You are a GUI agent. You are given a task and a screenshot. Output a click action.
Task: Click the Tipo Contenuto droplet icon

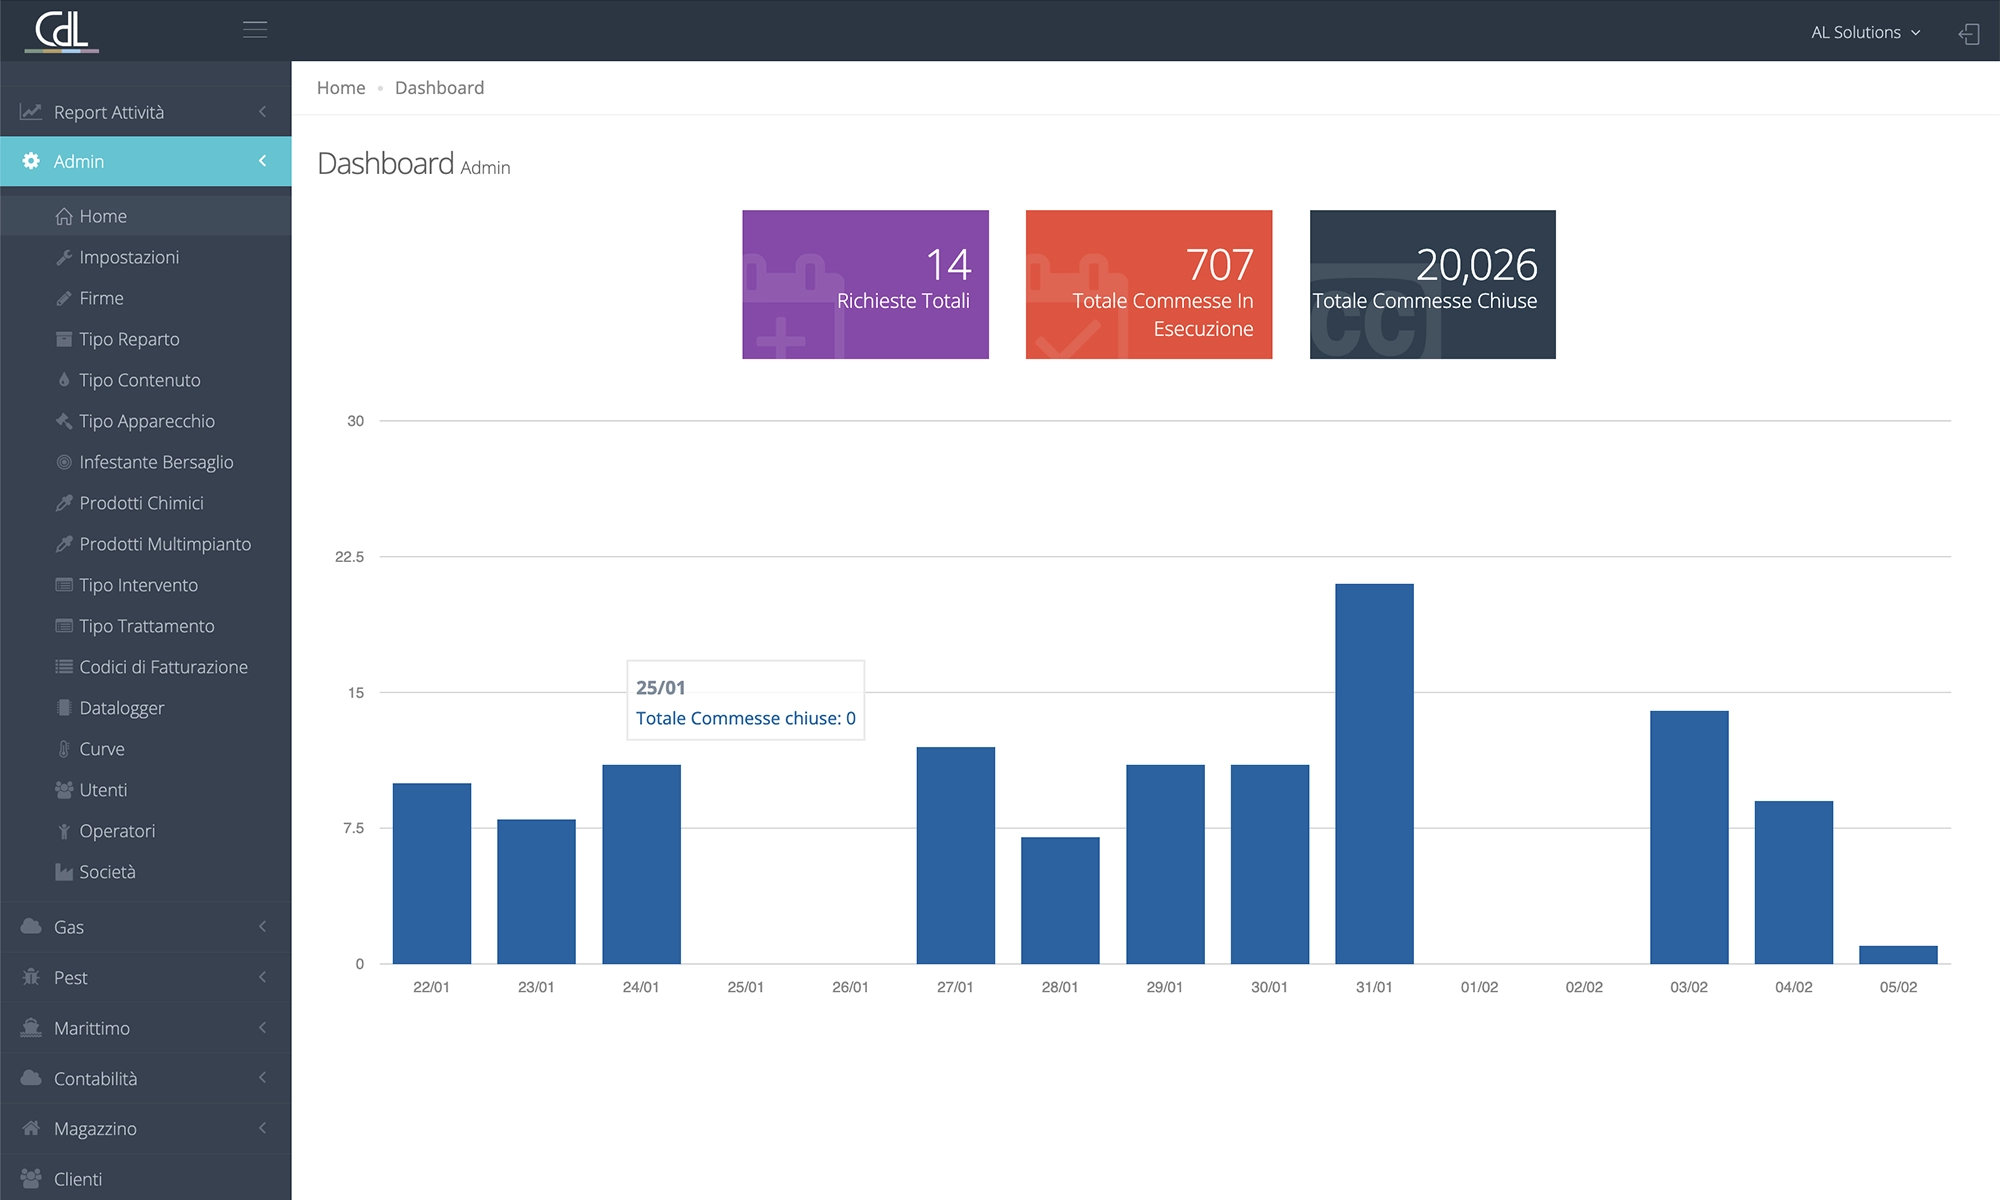point(64,380)
